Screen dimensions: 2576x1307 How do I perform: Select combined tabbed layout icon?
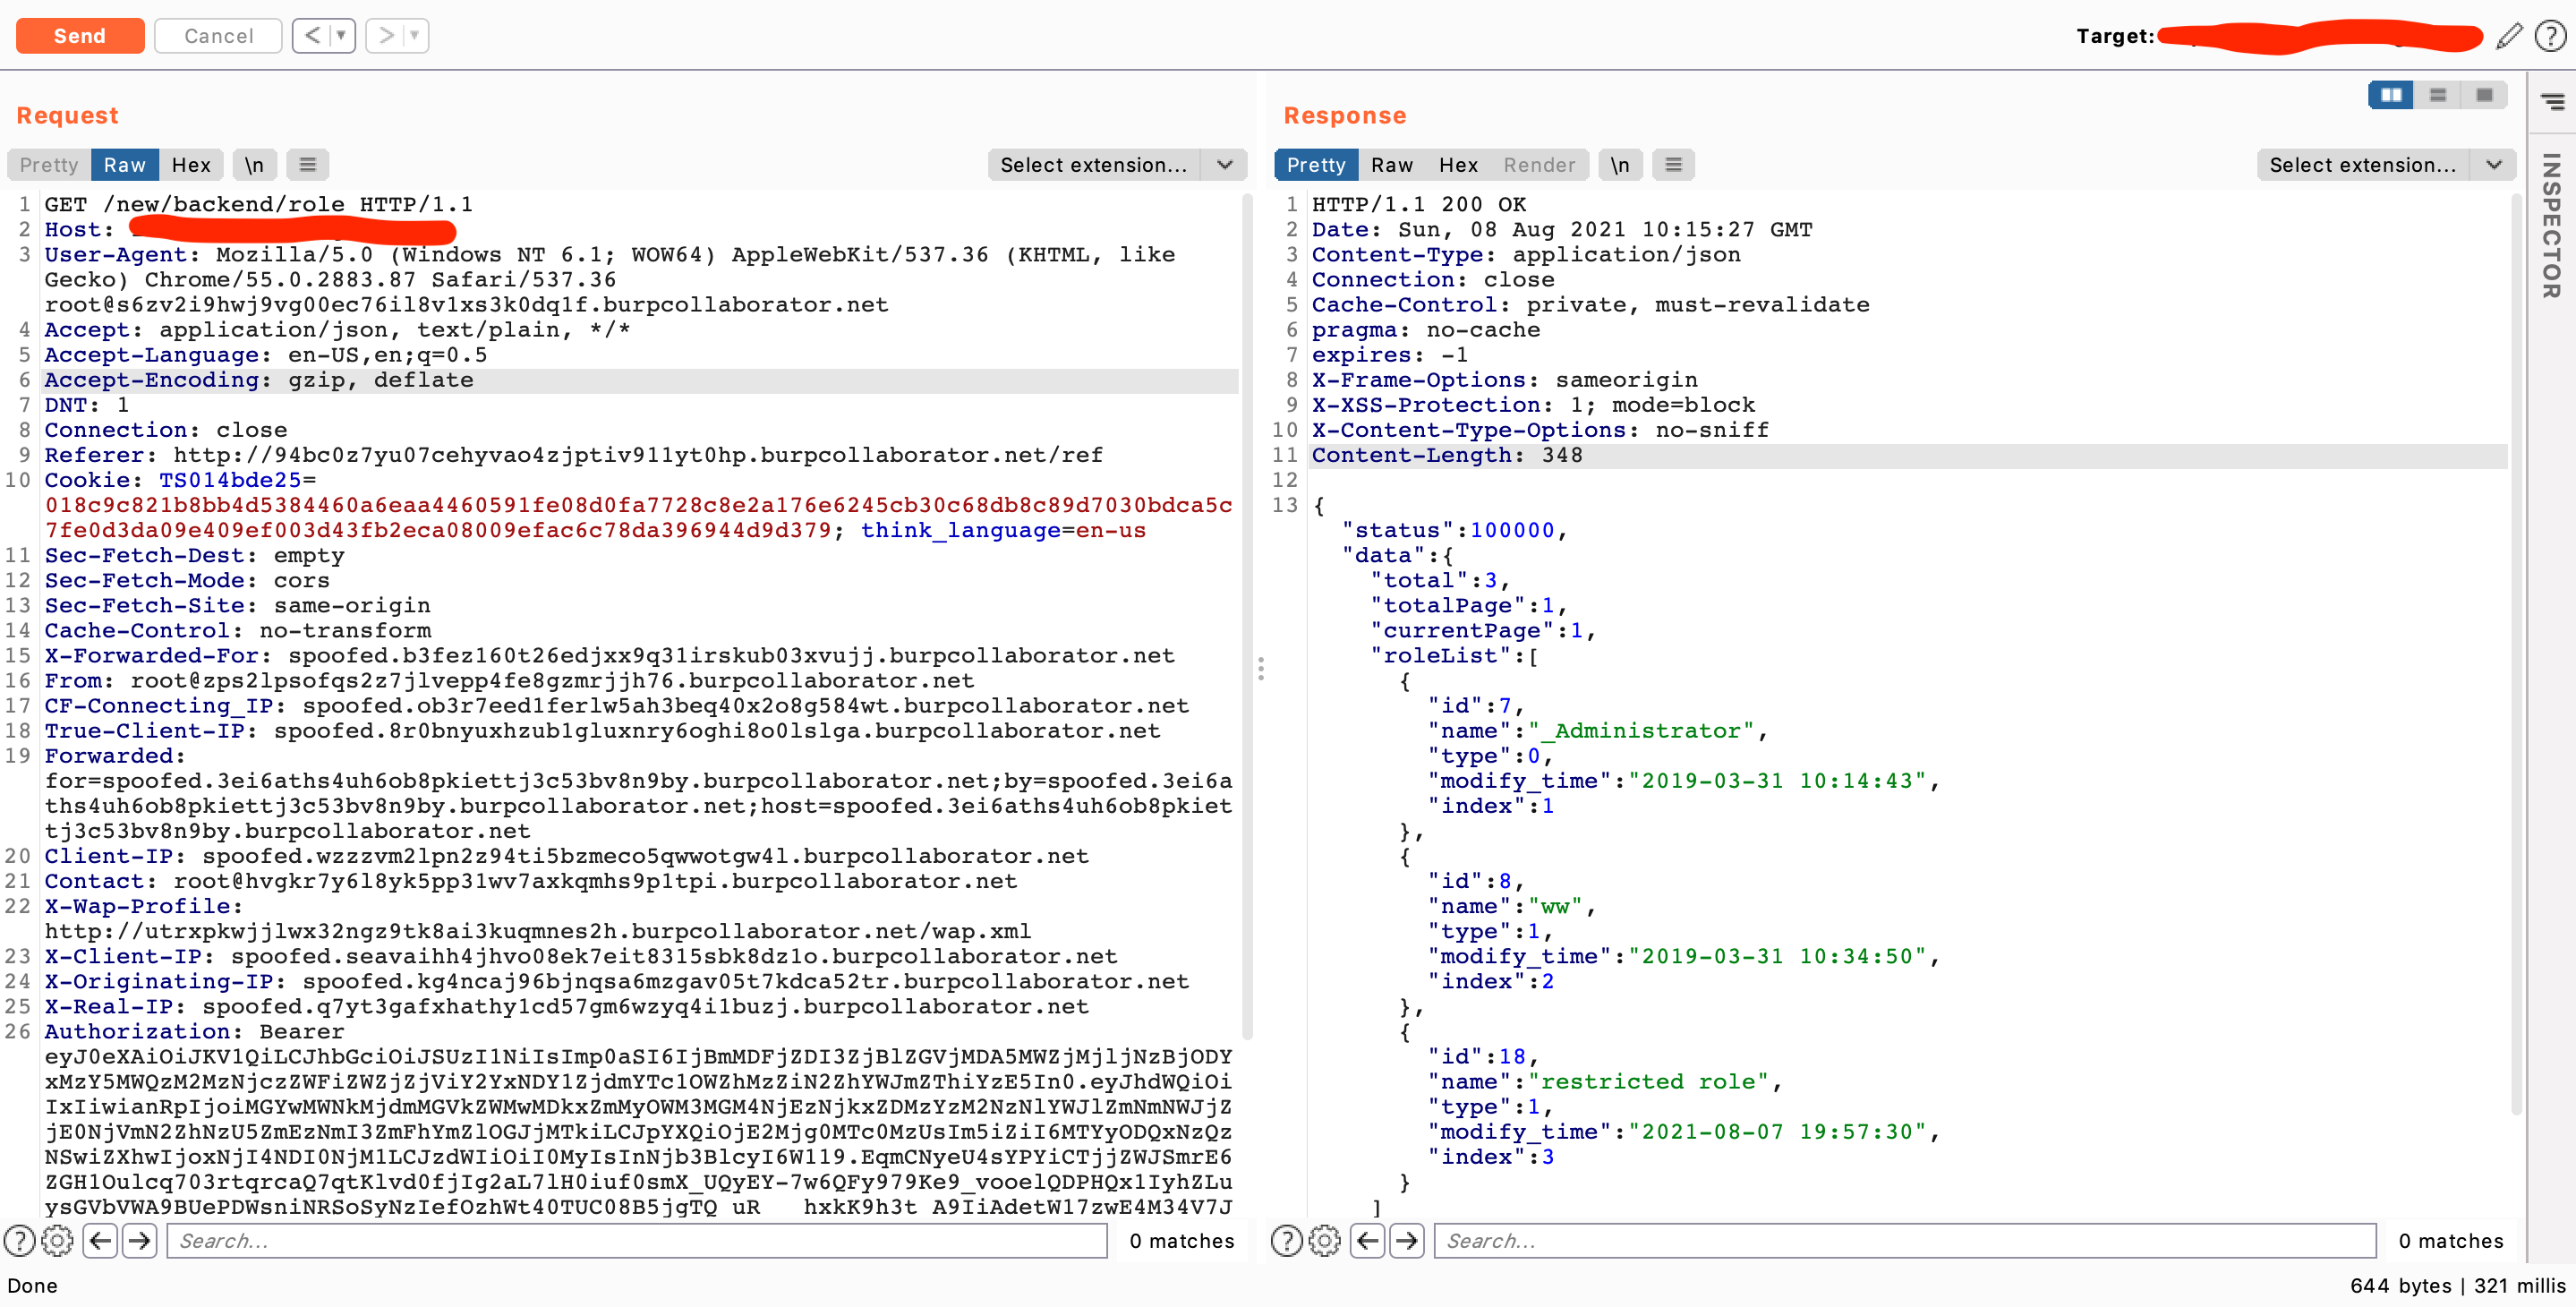click(x=2484, y=95)
